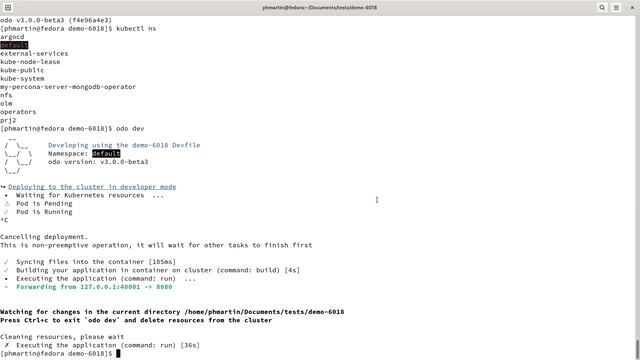This screenshot has width=640, height=360.
Task: Open a new terminal tab via the top-left icon
Action: click(x=8, y=7)
